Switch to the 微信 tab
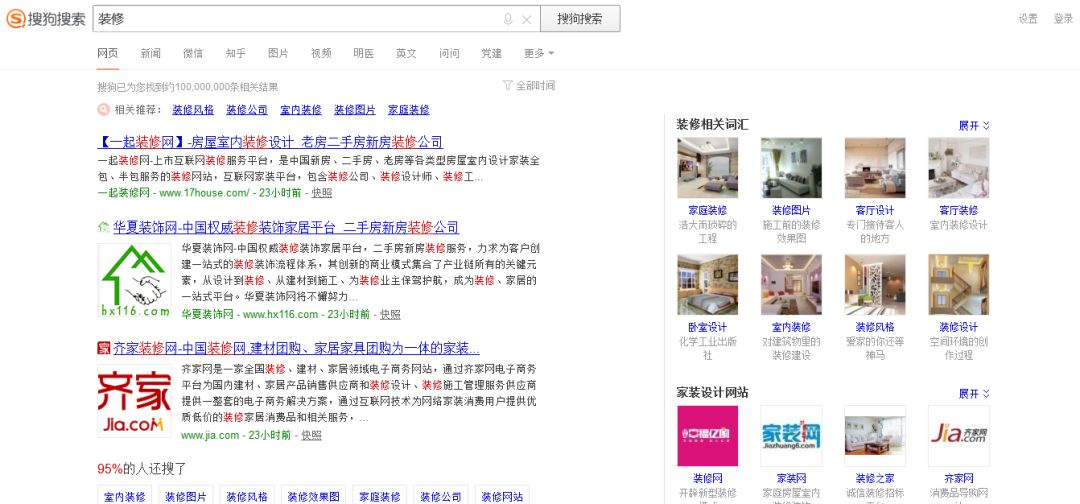 coord(193,53)
